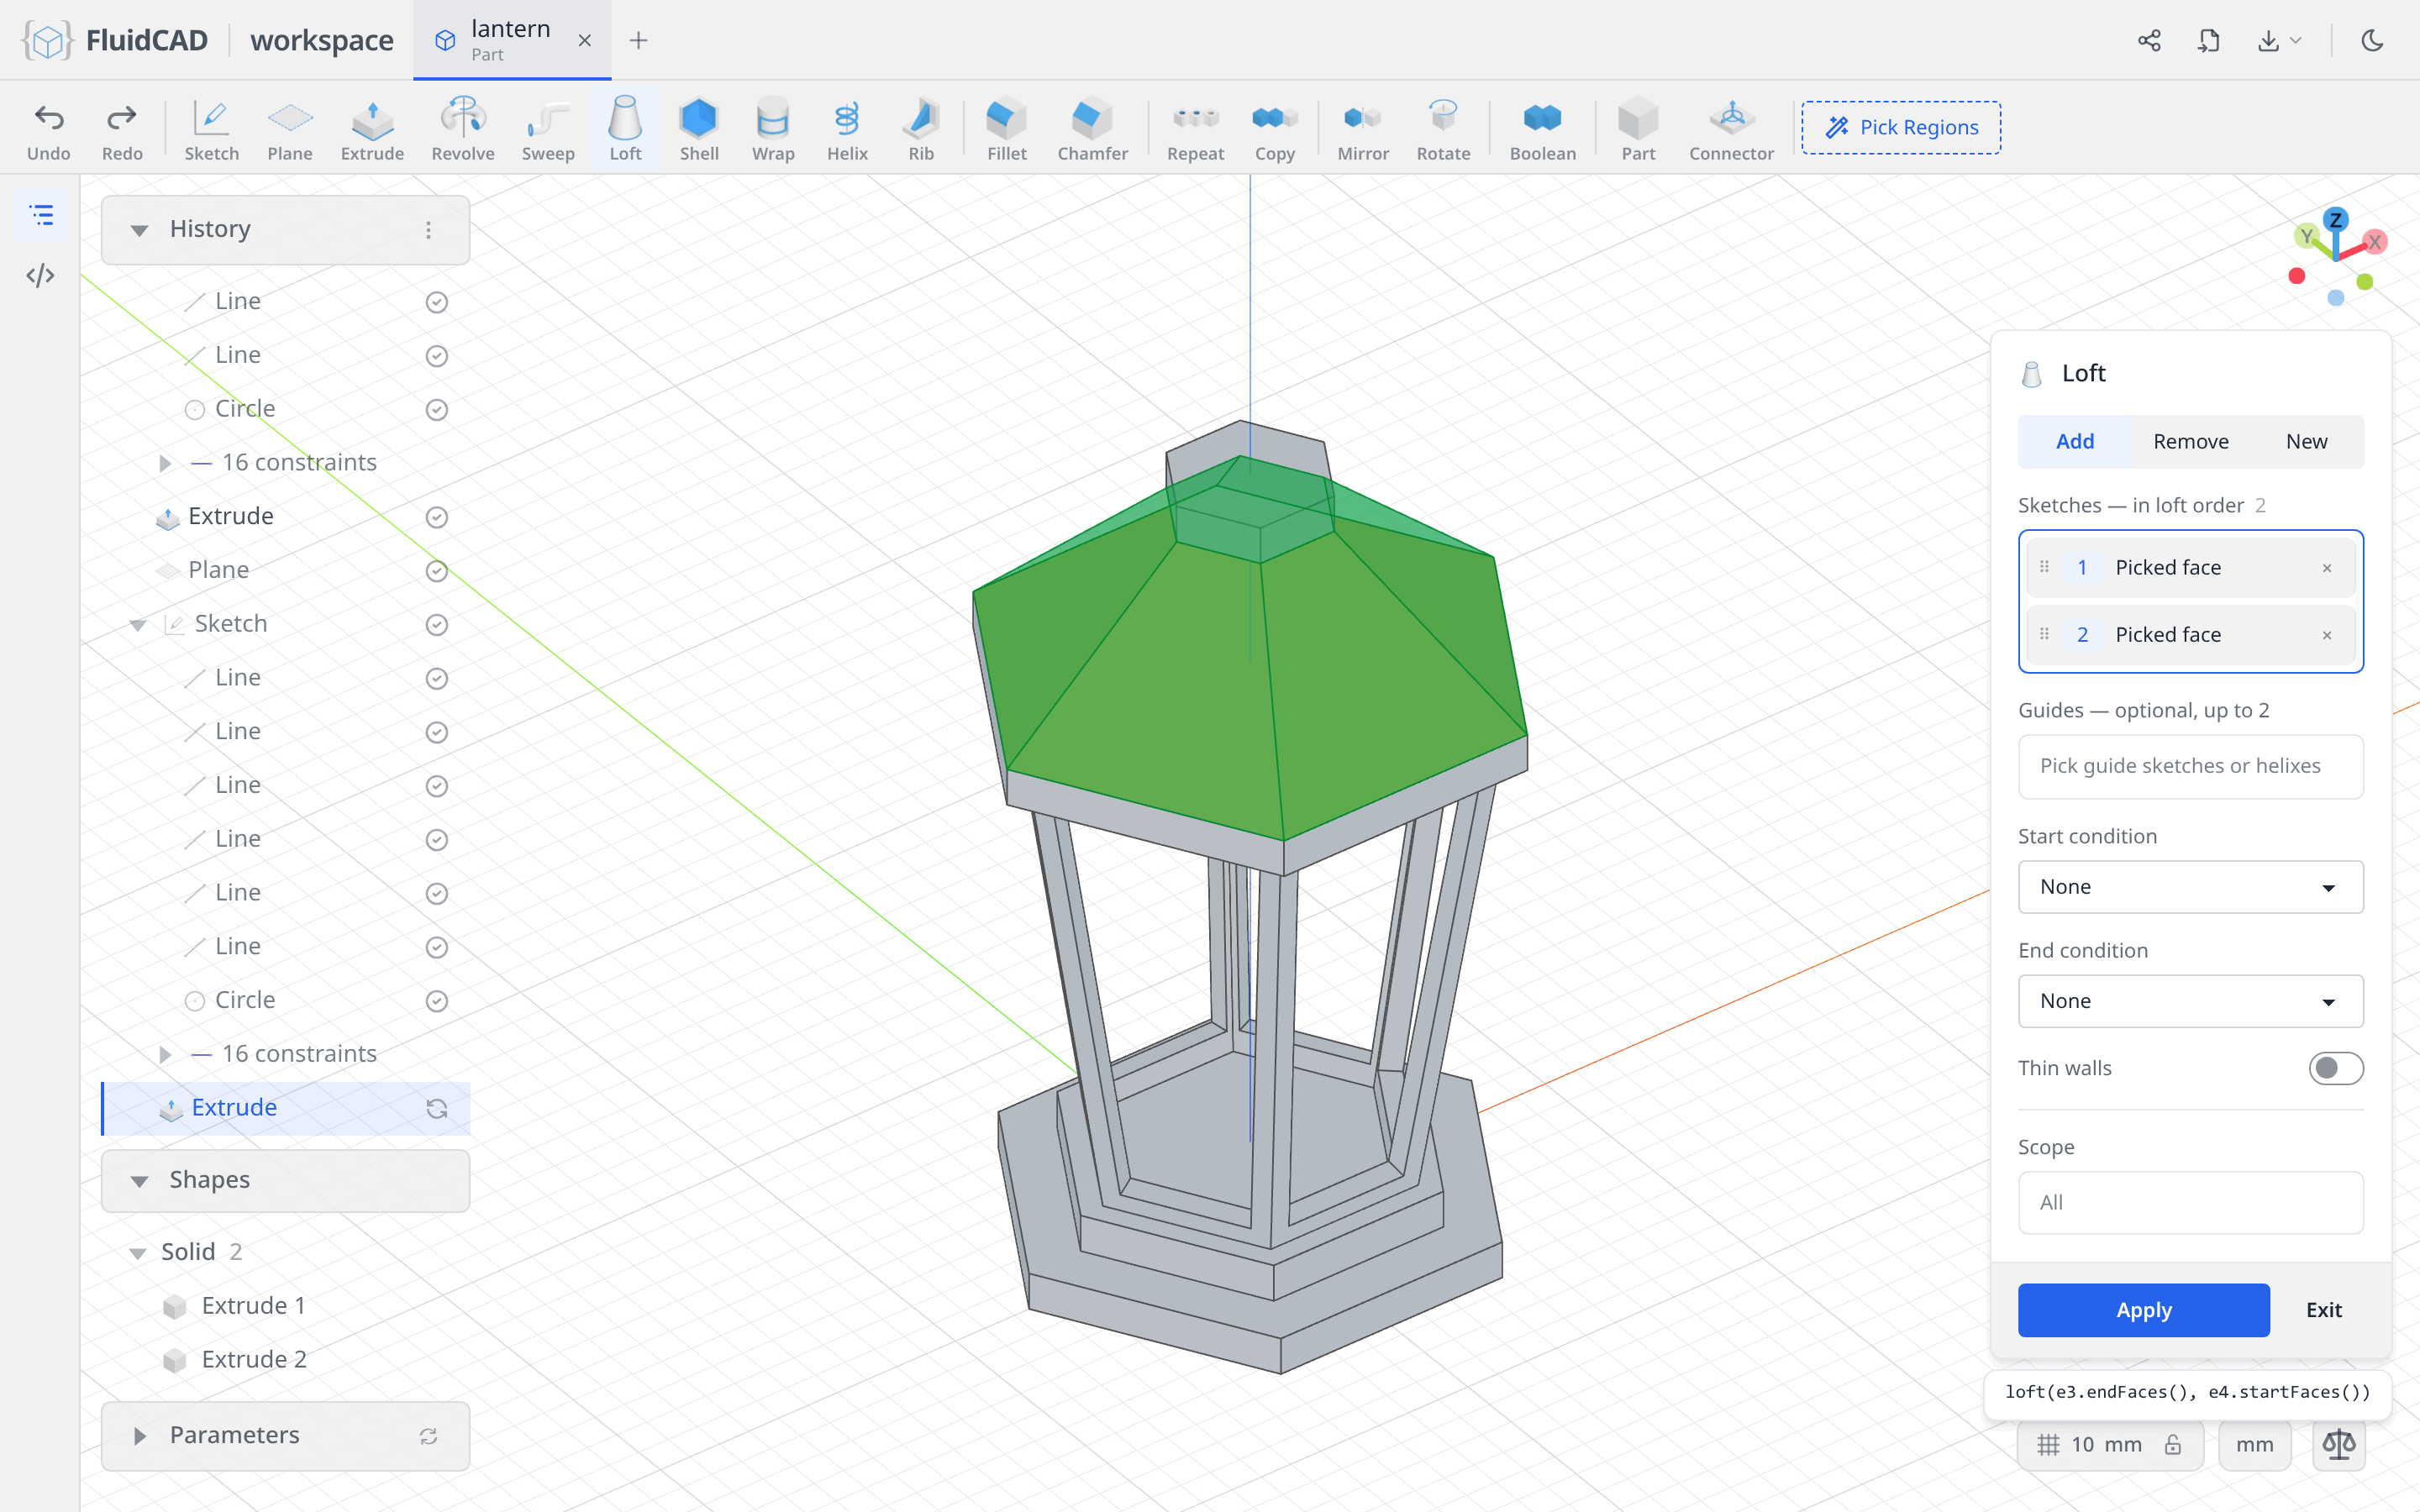The image size is (2420, 1512).
Task: Remove the second Picked face entry
Action: [2327, 635]
